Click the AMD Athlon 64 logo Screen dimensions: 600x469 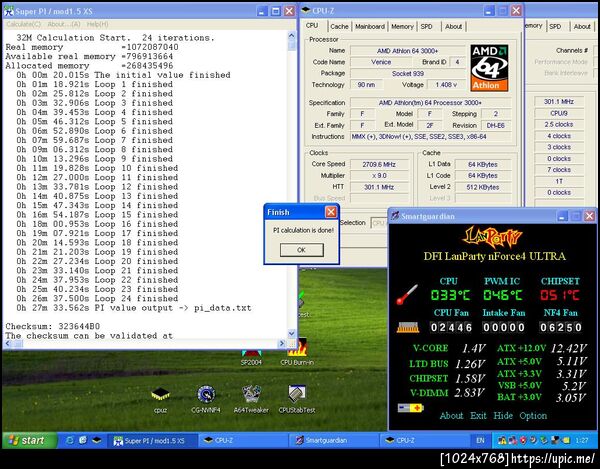click(489, 68)
